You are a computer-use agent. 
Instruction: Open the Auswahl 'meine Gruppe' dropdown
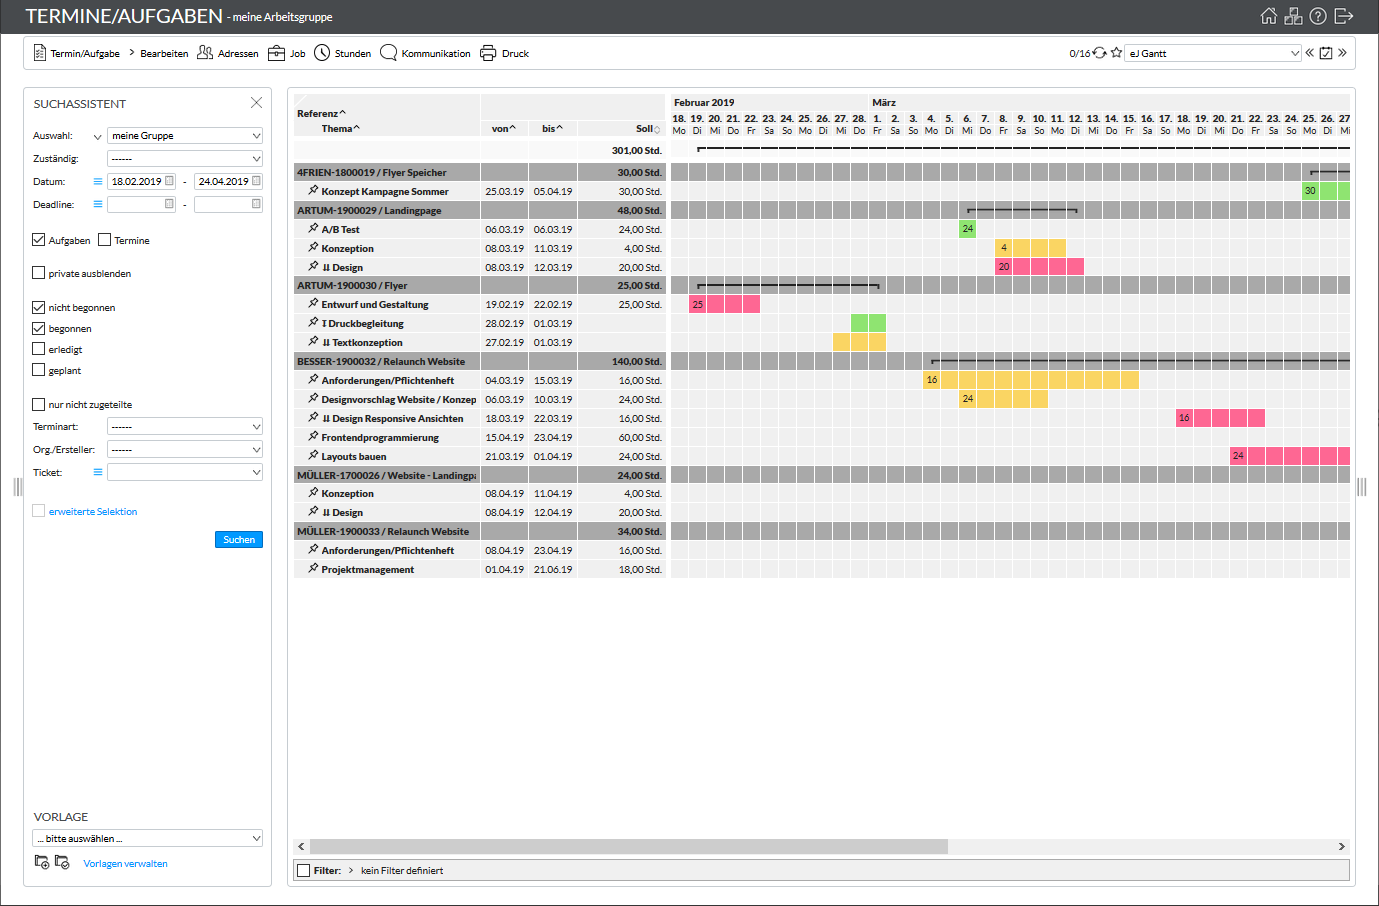[x=185, y=135]
